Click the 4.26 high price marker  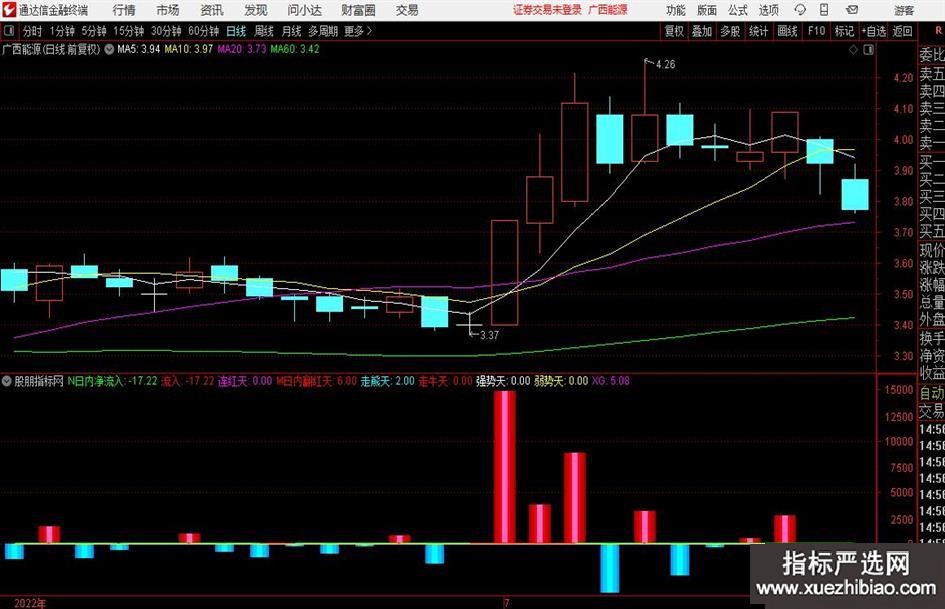click(x=665, y=64)
